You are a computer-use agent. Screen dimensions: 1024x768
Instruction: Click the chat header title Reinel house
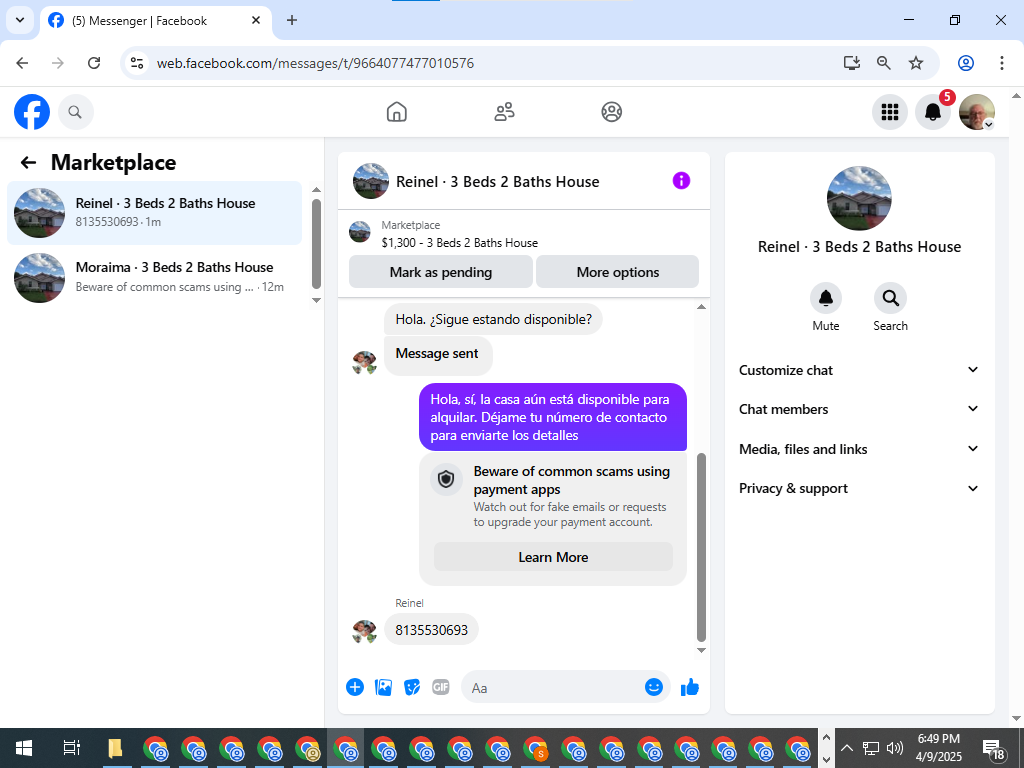coord(498,182)
